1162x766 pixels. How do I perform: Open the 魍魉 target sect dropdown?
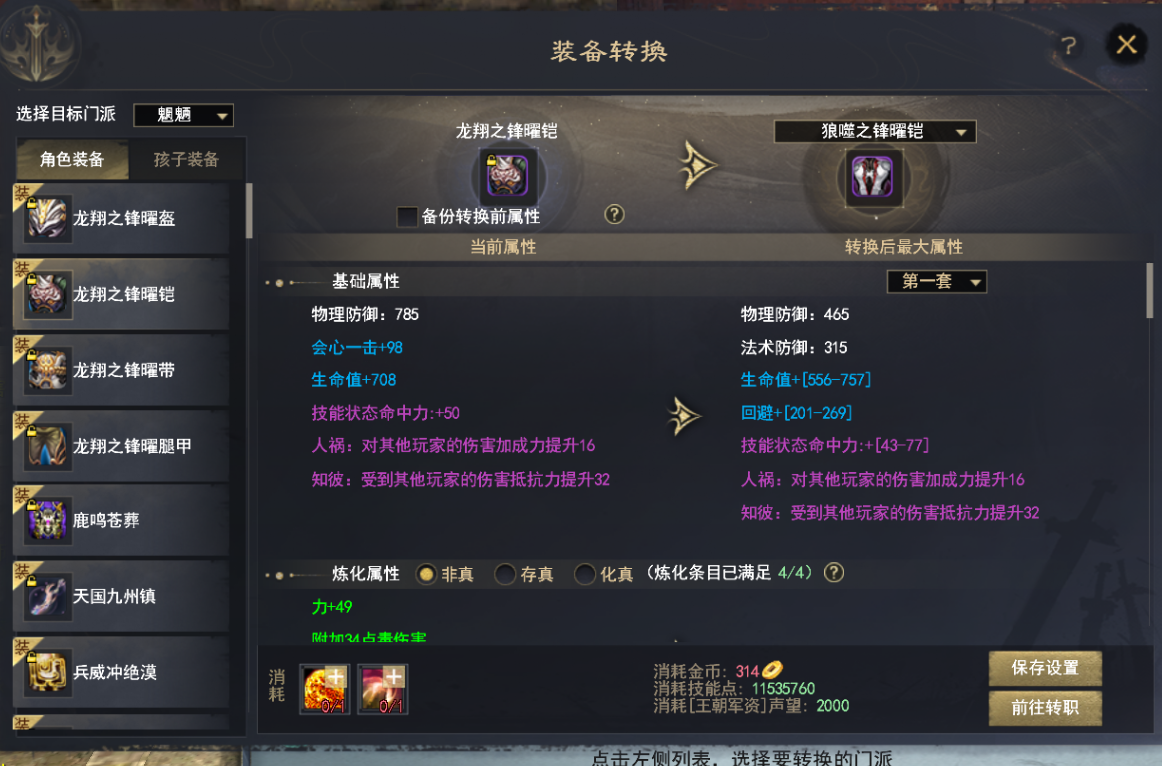click(184, 115)
